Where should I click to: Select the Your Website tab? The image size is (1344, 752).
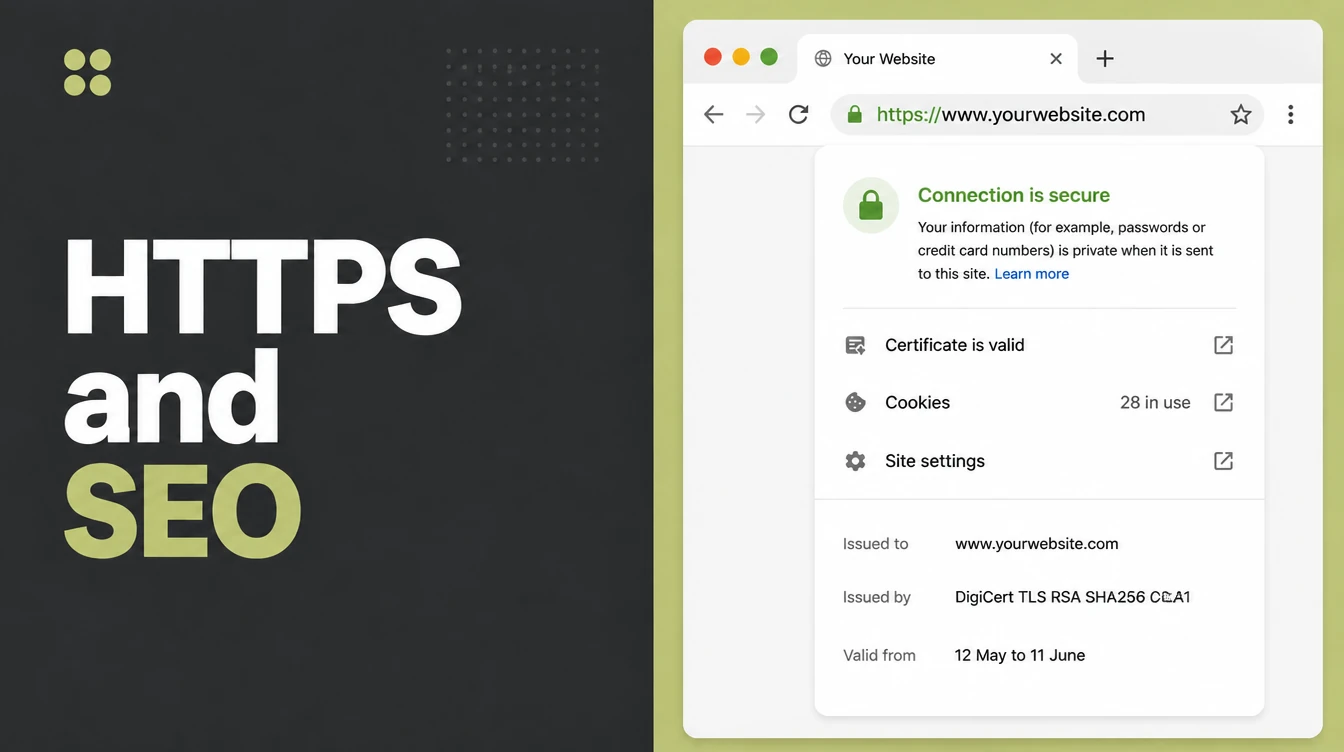[937, 59]
